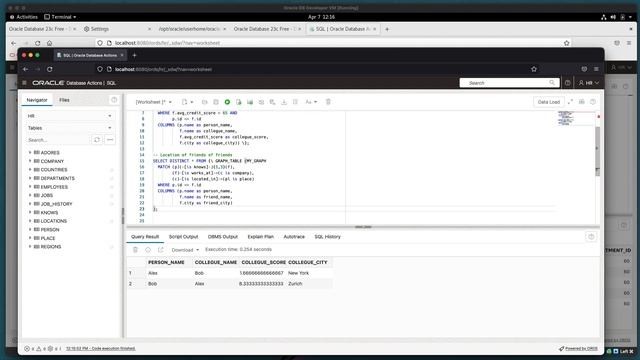The image size is (640, 360).
Task: Bookmark this page with the star icon
Action: (534, 69)
